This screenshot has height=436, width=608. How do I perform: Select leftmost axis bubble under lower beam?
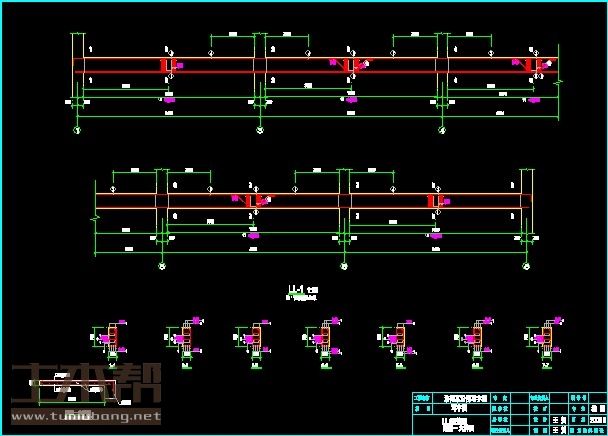point(162,267)
